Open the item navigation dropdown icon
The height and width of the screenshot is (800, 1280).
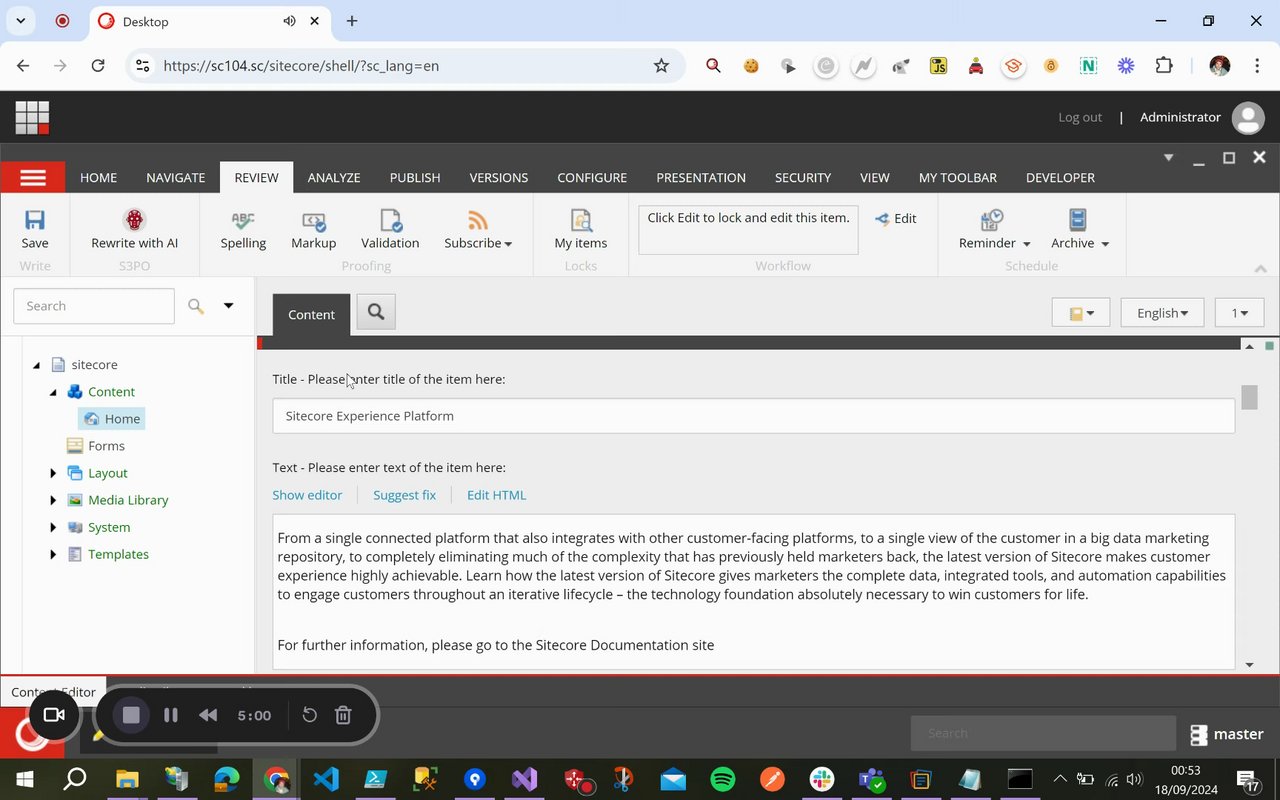(x=1081, y=313)
